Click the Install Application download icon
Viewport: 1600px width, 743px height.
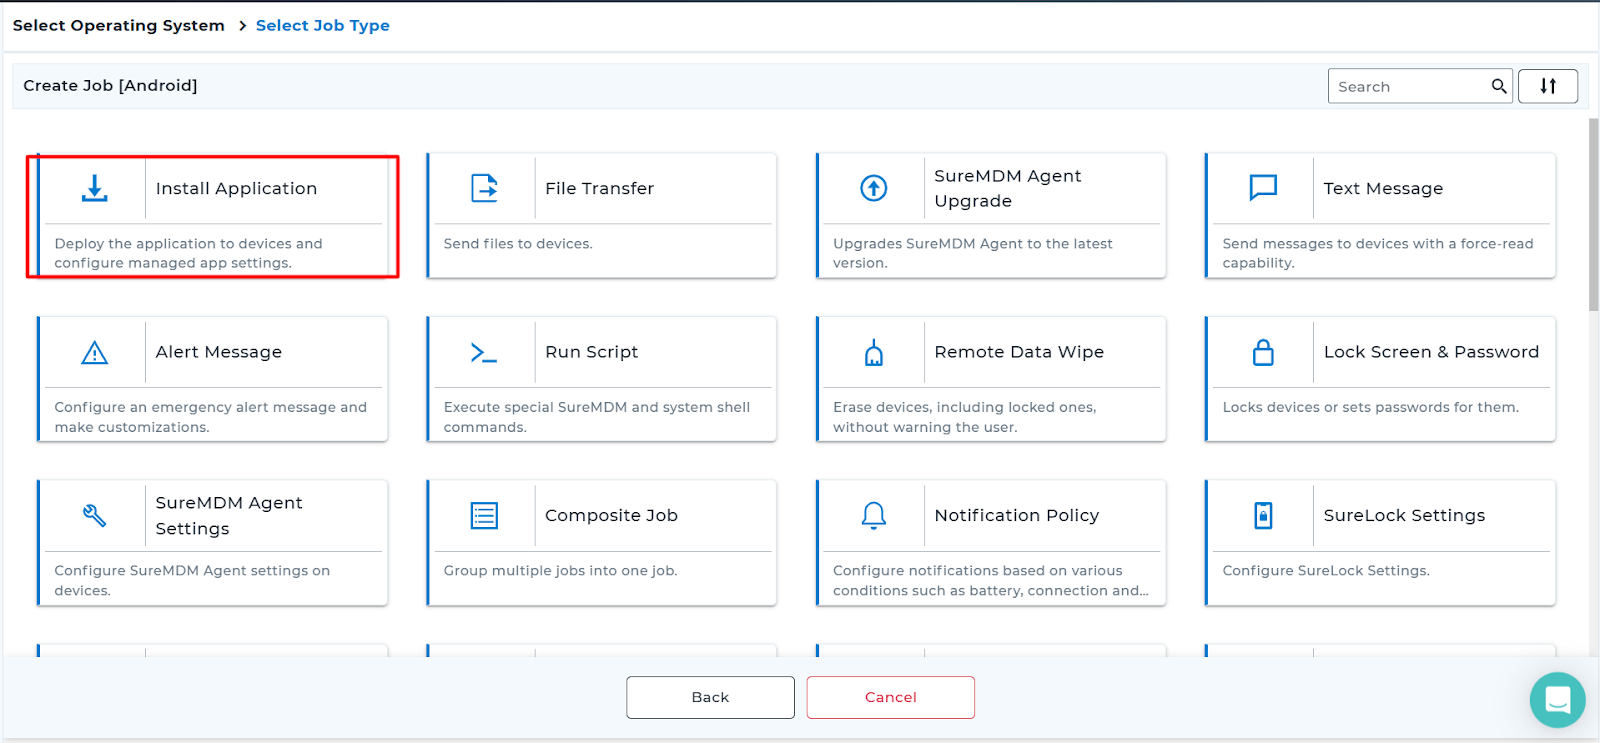tap(94, 188)
